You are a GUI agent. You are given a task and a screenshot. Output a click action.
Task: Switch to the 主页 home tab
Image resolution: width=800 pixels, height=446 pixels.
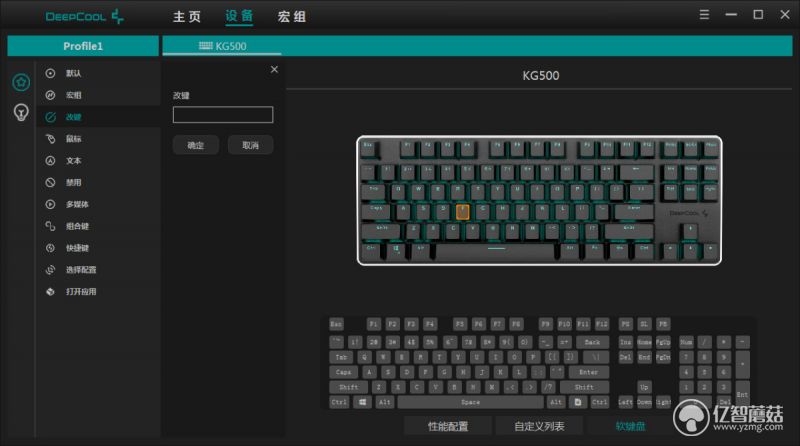click(187, 17)
